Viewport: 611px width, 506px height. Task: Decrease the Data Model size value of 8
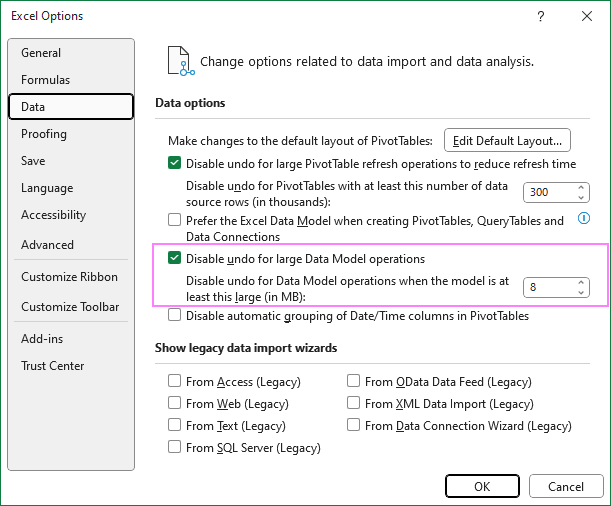(581, 292)
